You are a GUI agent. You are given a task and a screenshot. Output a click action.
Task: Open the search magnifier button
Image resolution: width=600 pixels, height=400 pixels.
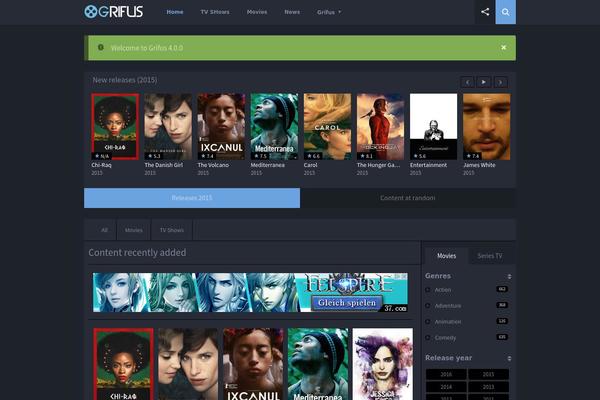tap(505, 12)
